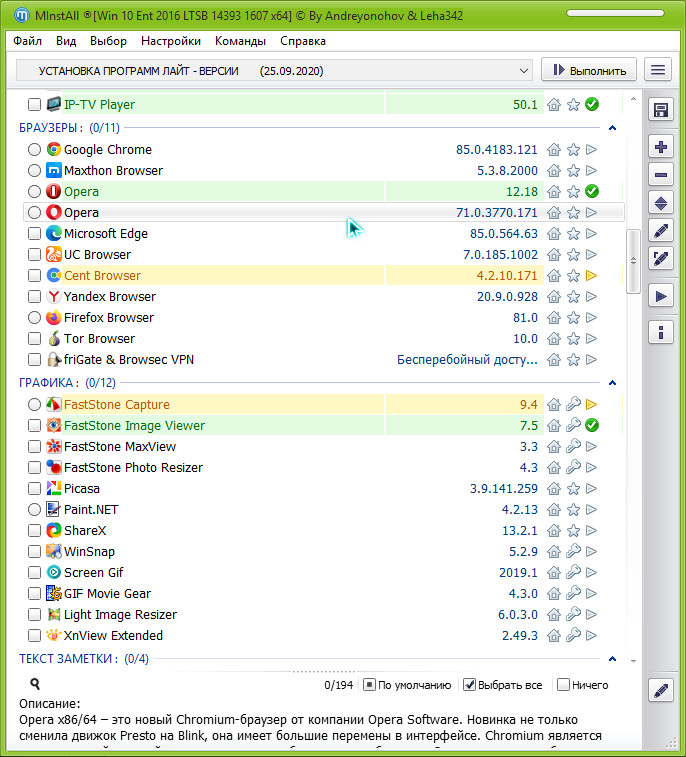Click the horizontal splitter above description
686x757 pixels.
[323, 672]
